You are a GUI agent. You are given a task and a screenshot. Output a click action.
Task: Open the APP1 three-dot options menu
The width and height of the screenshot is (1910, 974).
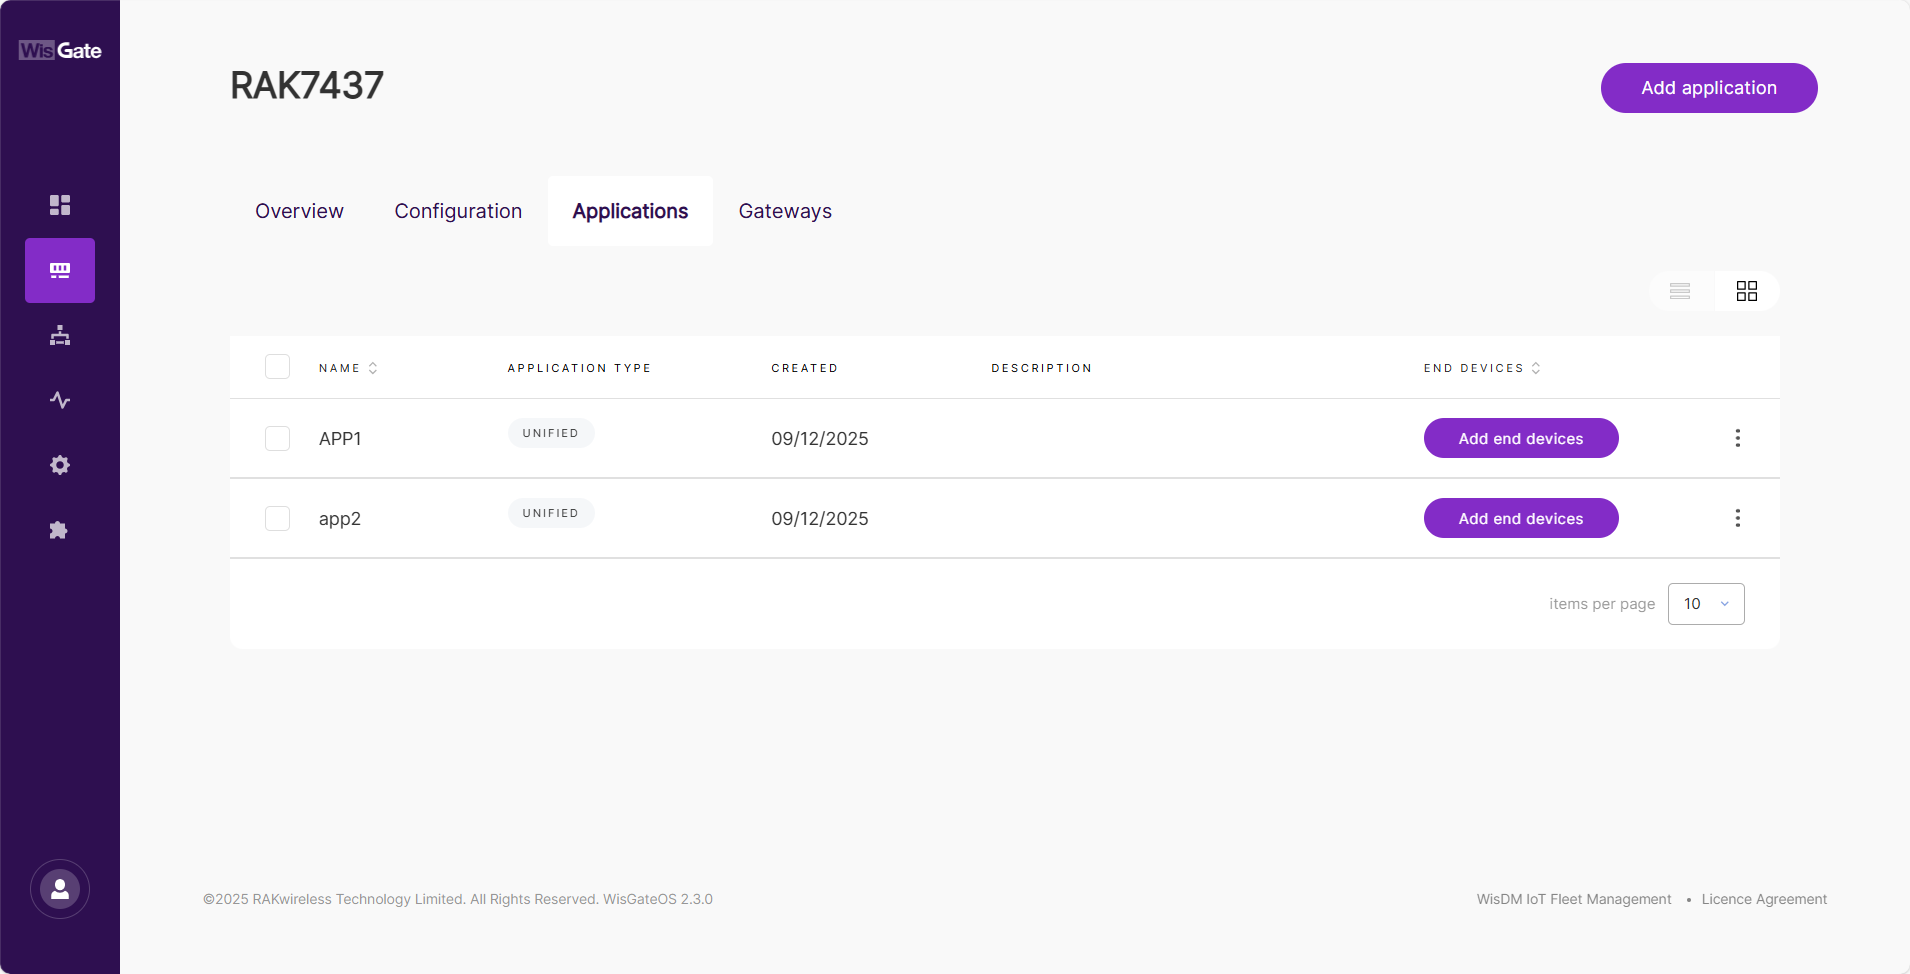point(1738,438)
